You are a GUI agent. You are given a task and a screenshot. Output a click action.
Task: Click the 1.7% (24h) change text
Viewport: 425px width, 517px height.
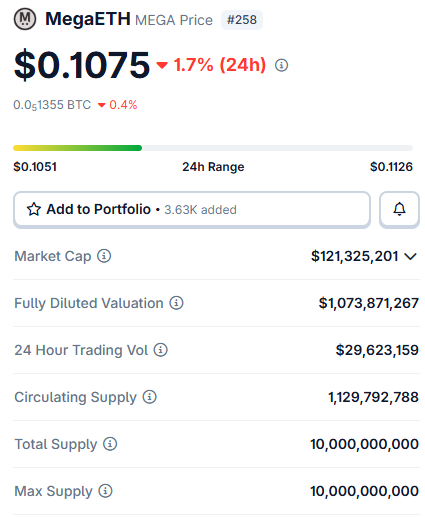220,65
